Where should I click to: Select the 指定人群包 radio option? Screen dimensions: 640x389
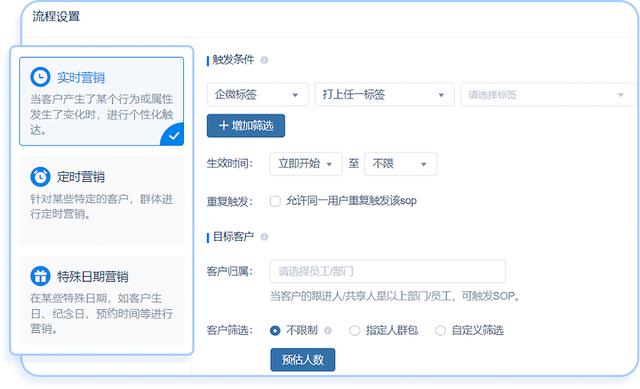[354, 330]
